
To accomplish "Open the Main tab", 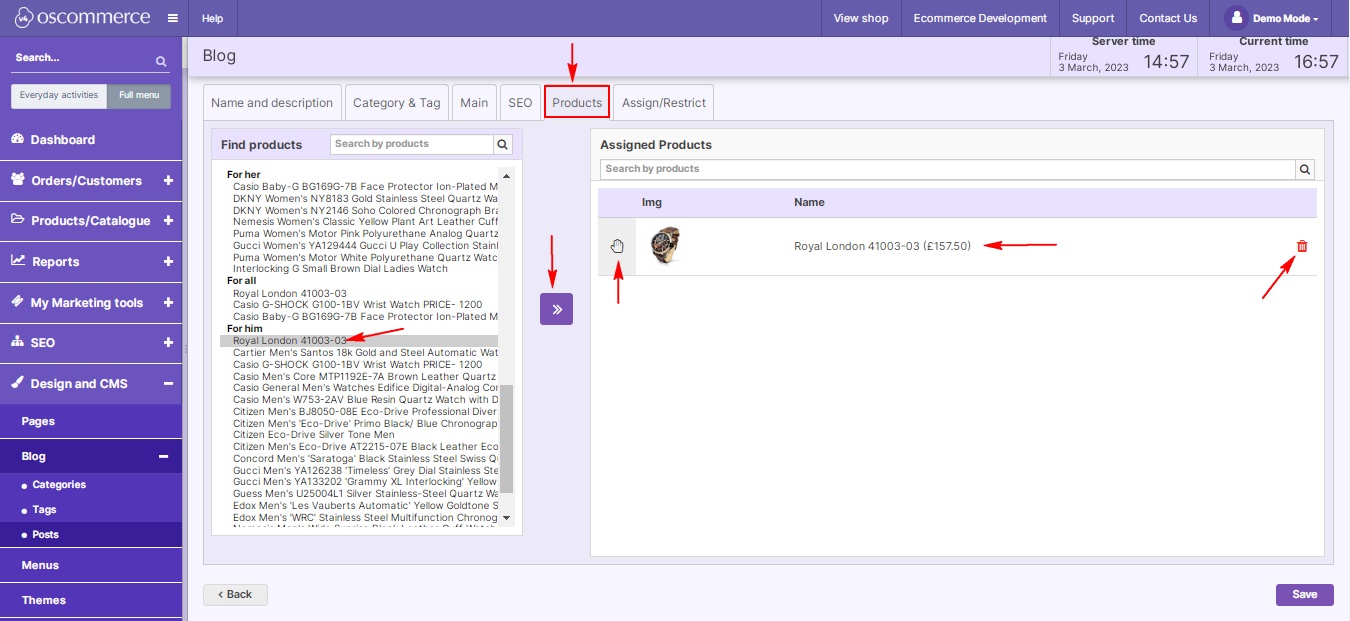I will [474, 102].
